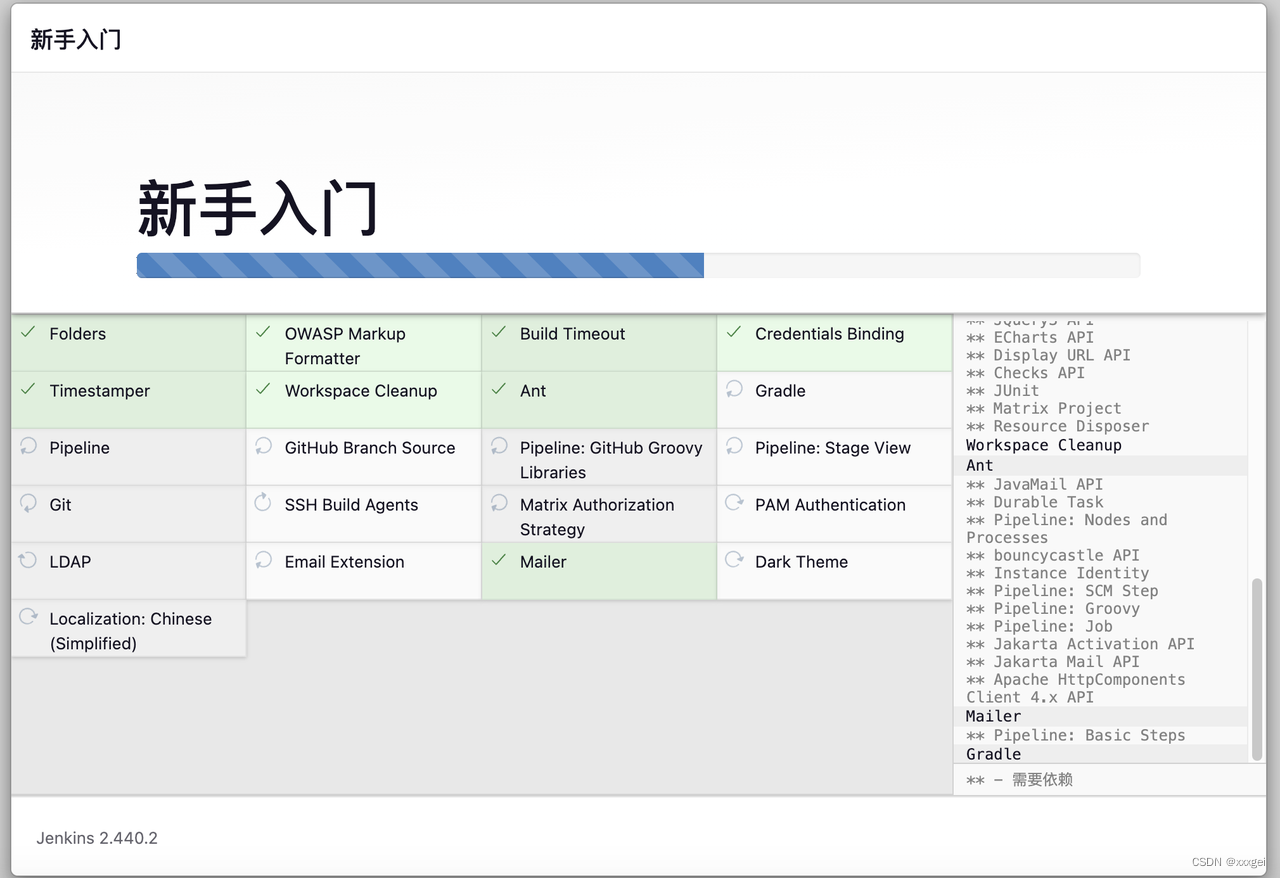
Task: Click the Mailer entry in install log
Action: 994,716
